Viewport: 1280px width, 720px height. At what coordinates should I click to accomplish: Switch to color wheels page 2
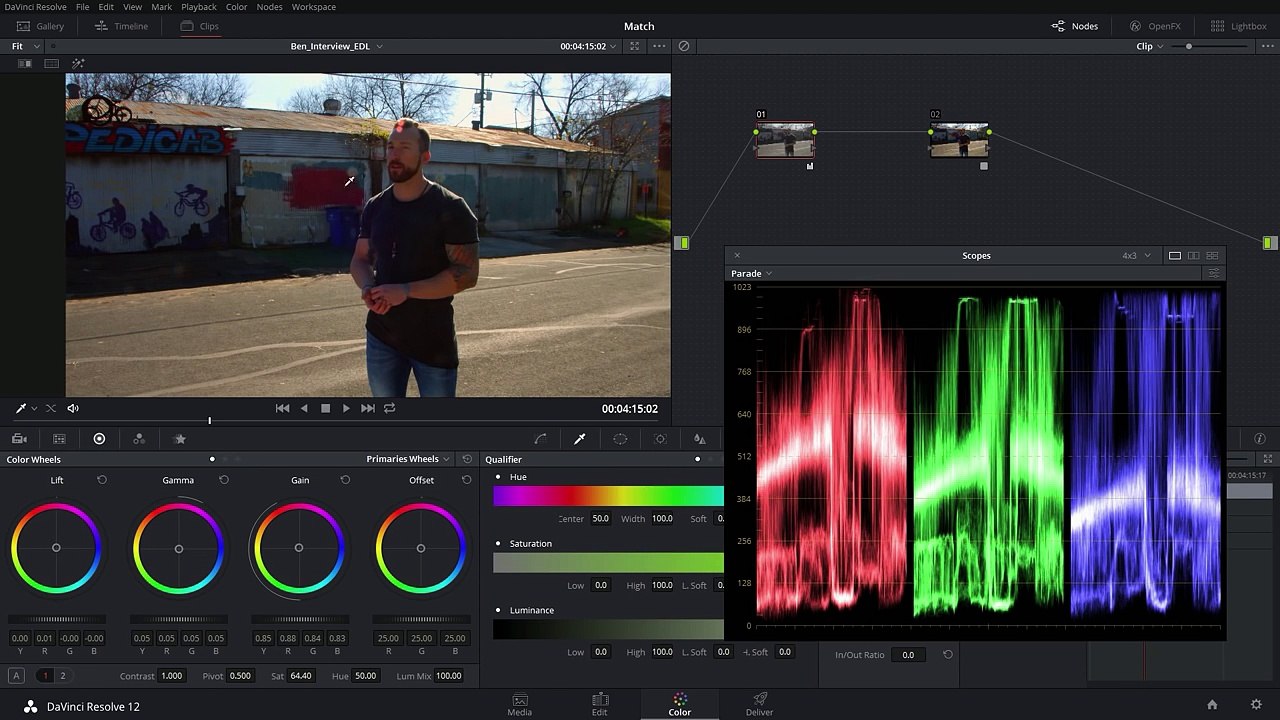pos(62,676)
